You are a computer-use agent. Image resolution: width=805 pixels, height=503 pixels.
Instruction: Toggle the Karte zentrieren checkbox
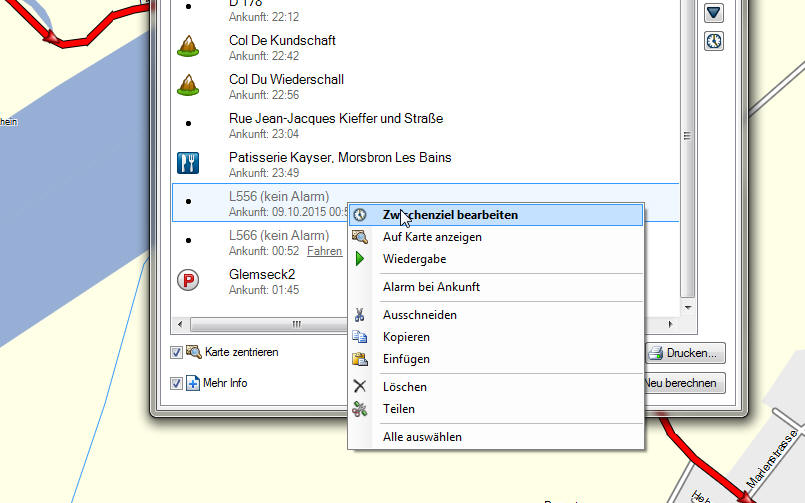pyautogui.click(x=176, y=352)
